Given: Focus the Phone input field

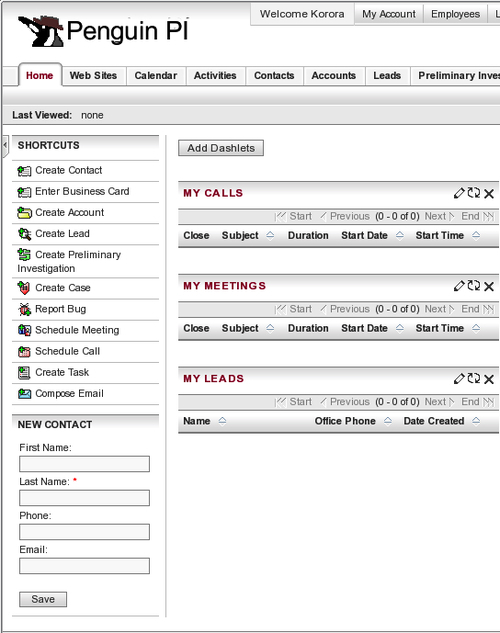Looking at the screenshot, I should [84, 532].
